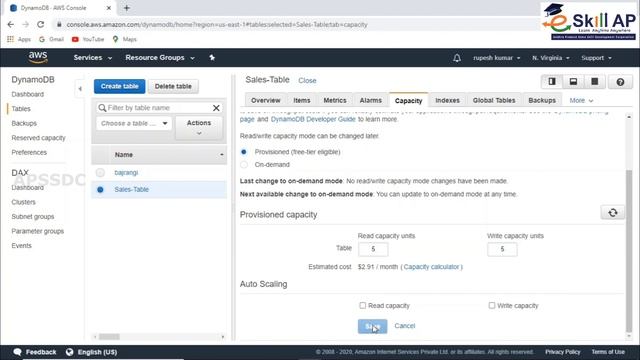Switch to the Backups tab
Image resolution: width=640 pixels, height=360 pixels.
pos(542,100)
